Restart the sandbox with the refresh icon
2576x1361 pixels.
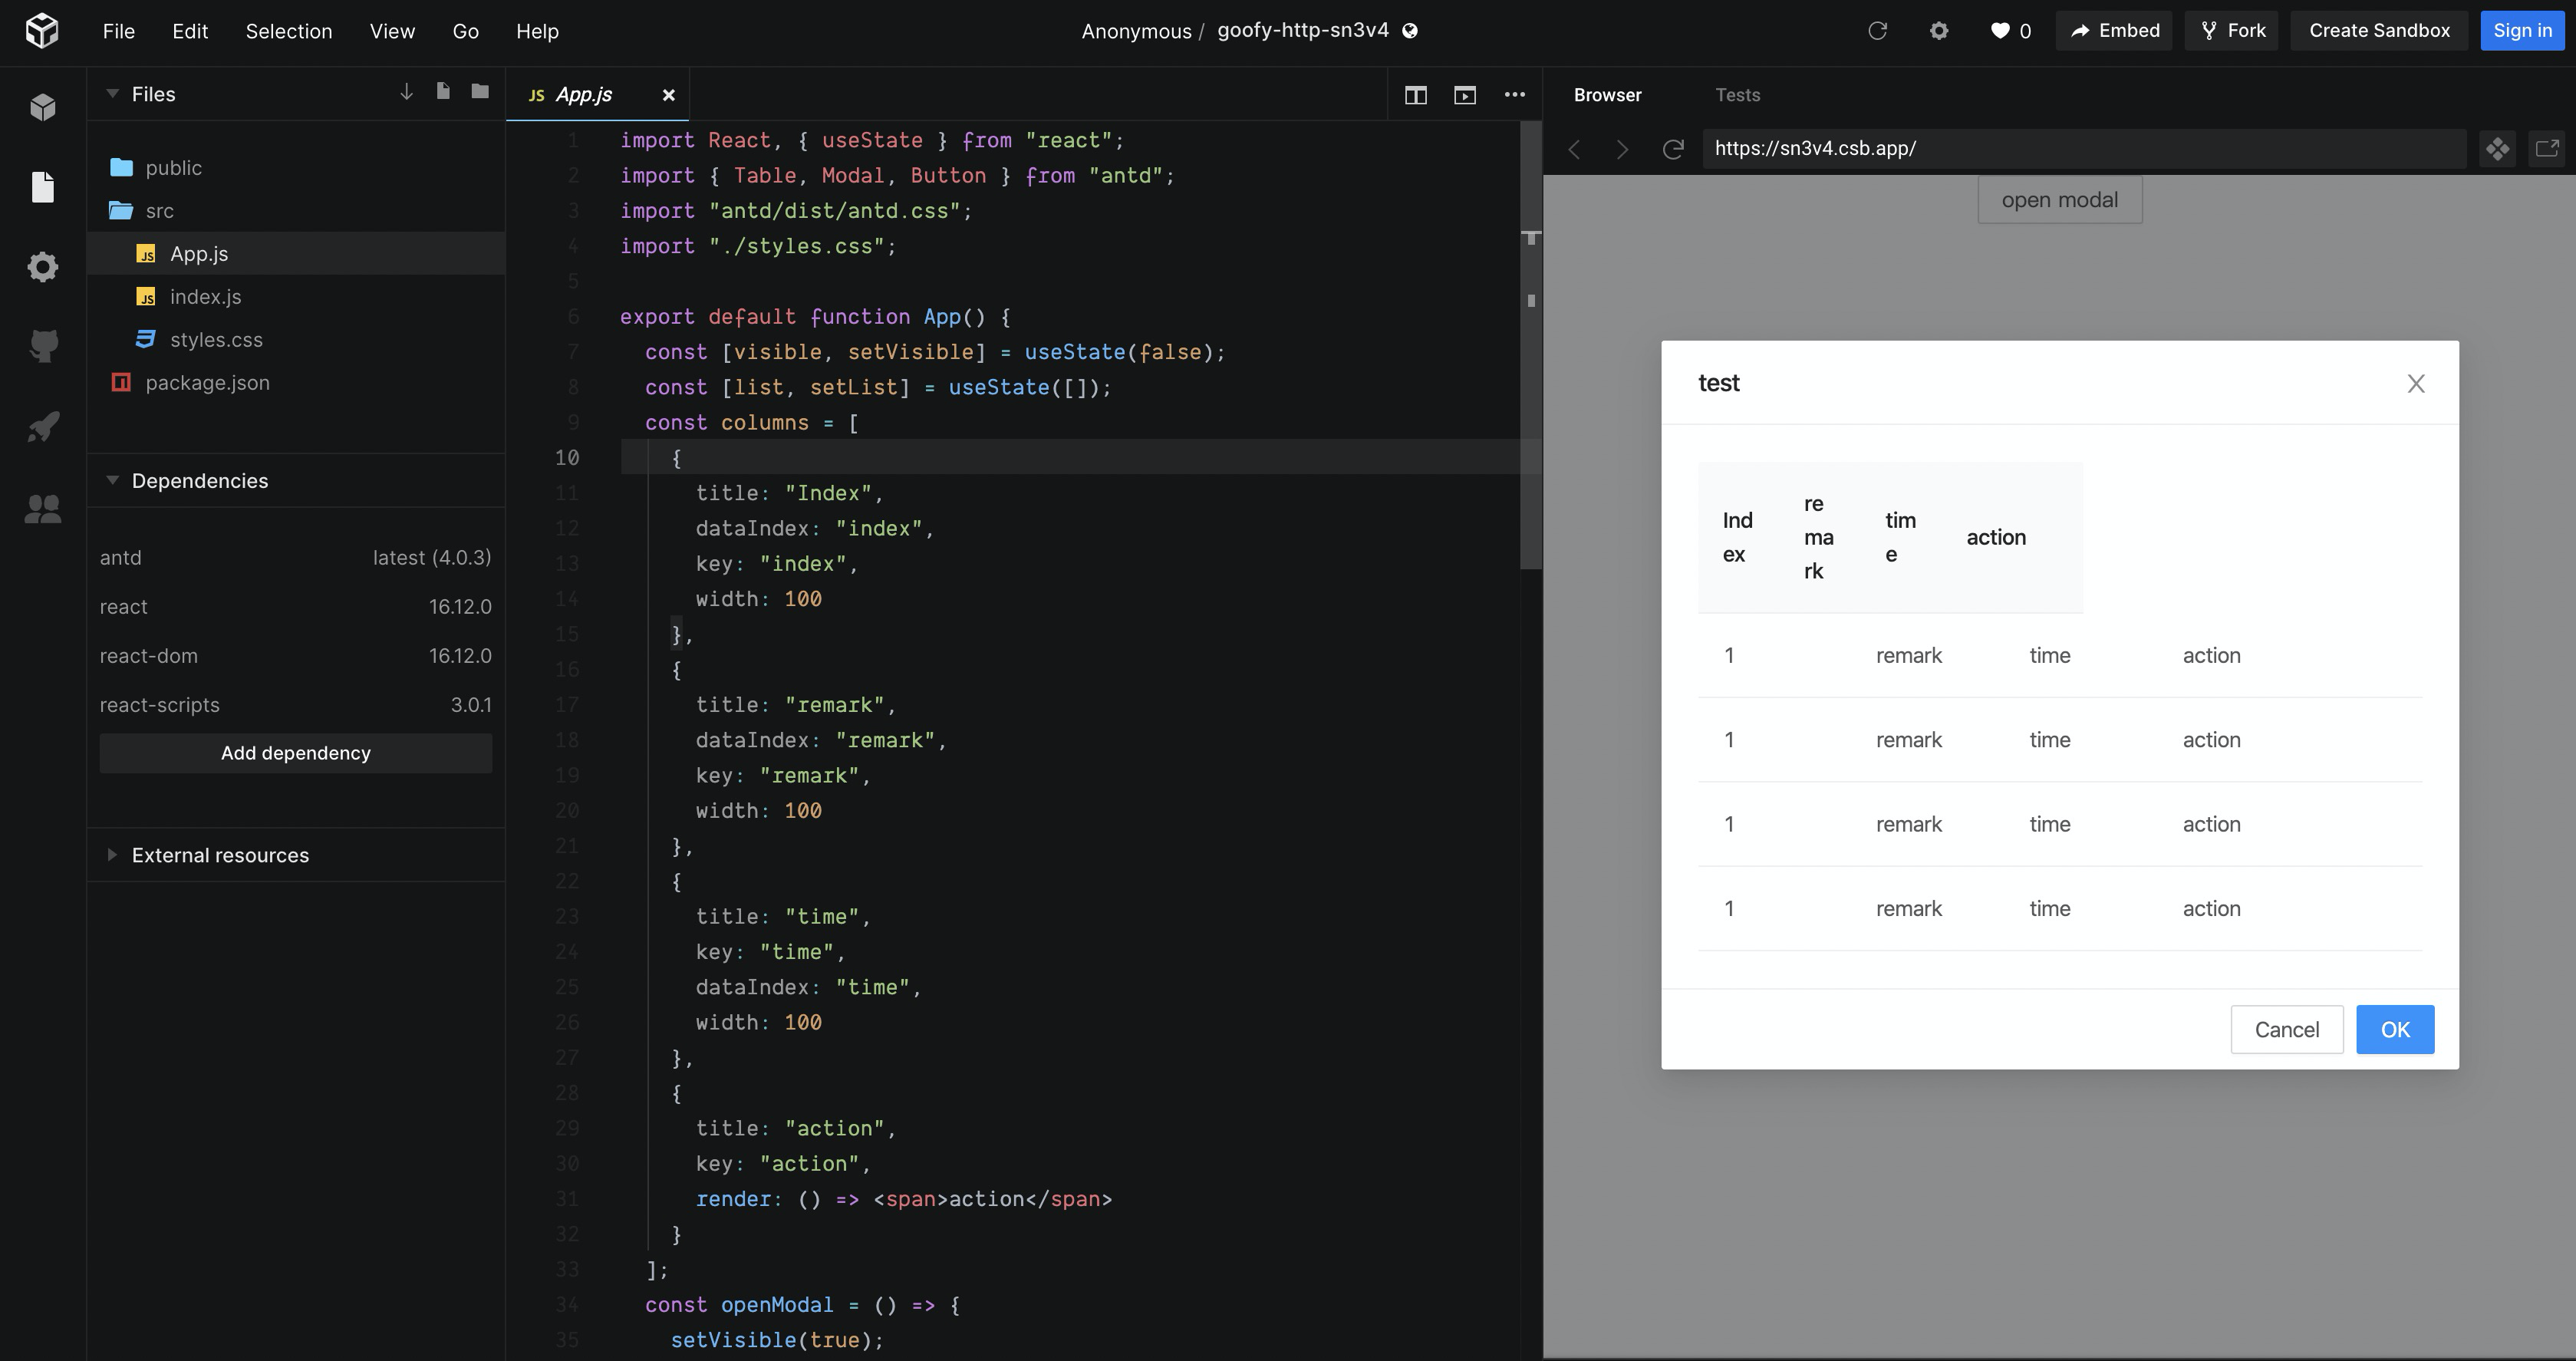(1877, 30)
